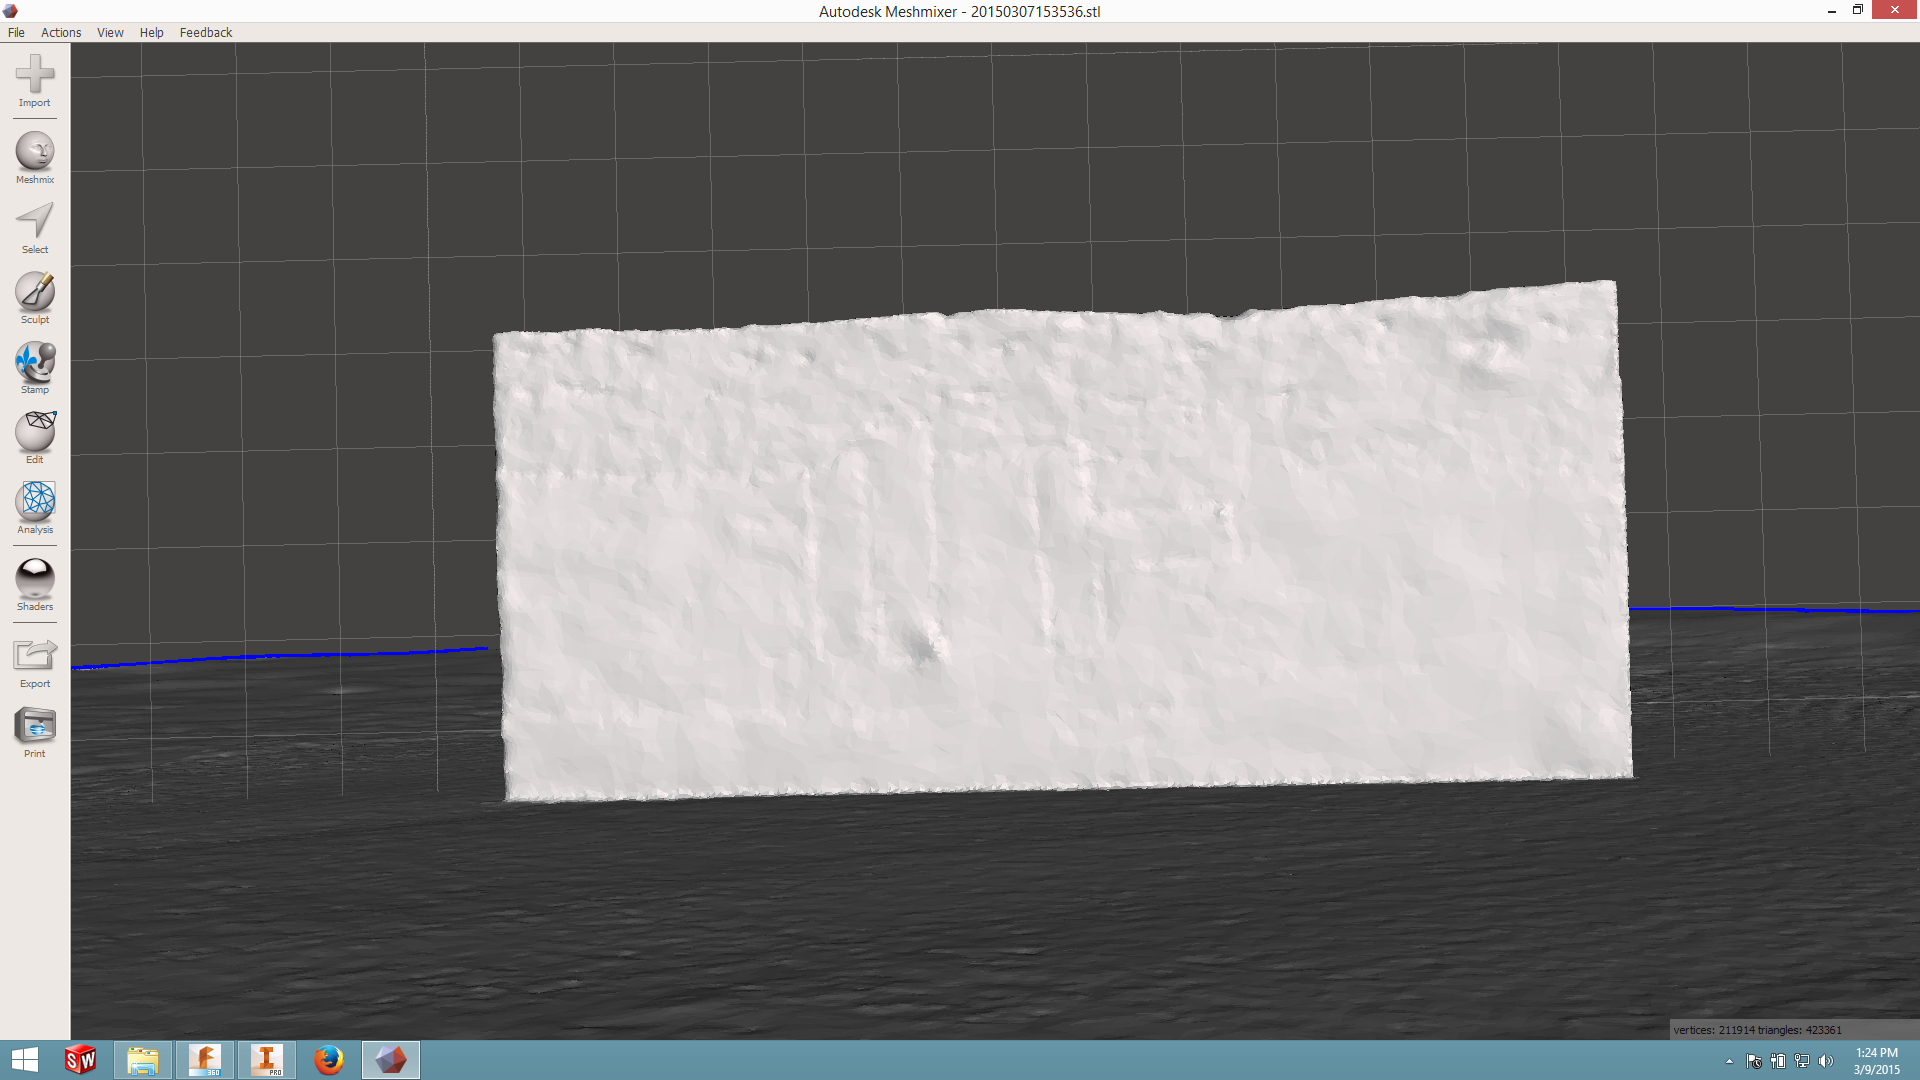Open Fusion 360 from the taskbar
Screen dimensions: 1920x1080
pyautogui.click(x=205, y=1060)
